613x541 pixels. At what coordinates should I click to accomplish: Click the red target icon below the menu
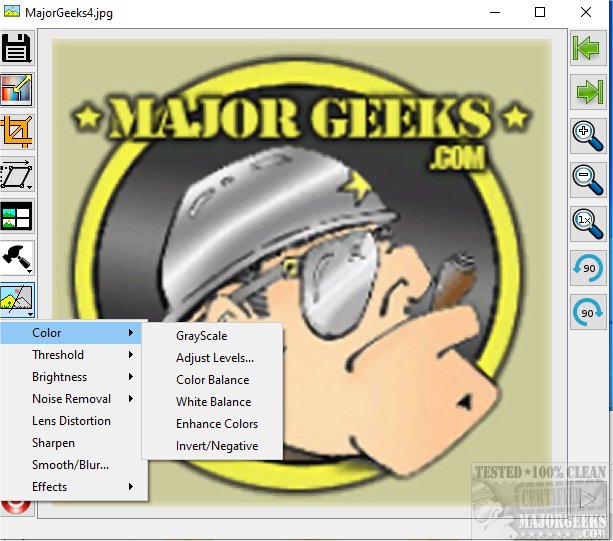16,507
